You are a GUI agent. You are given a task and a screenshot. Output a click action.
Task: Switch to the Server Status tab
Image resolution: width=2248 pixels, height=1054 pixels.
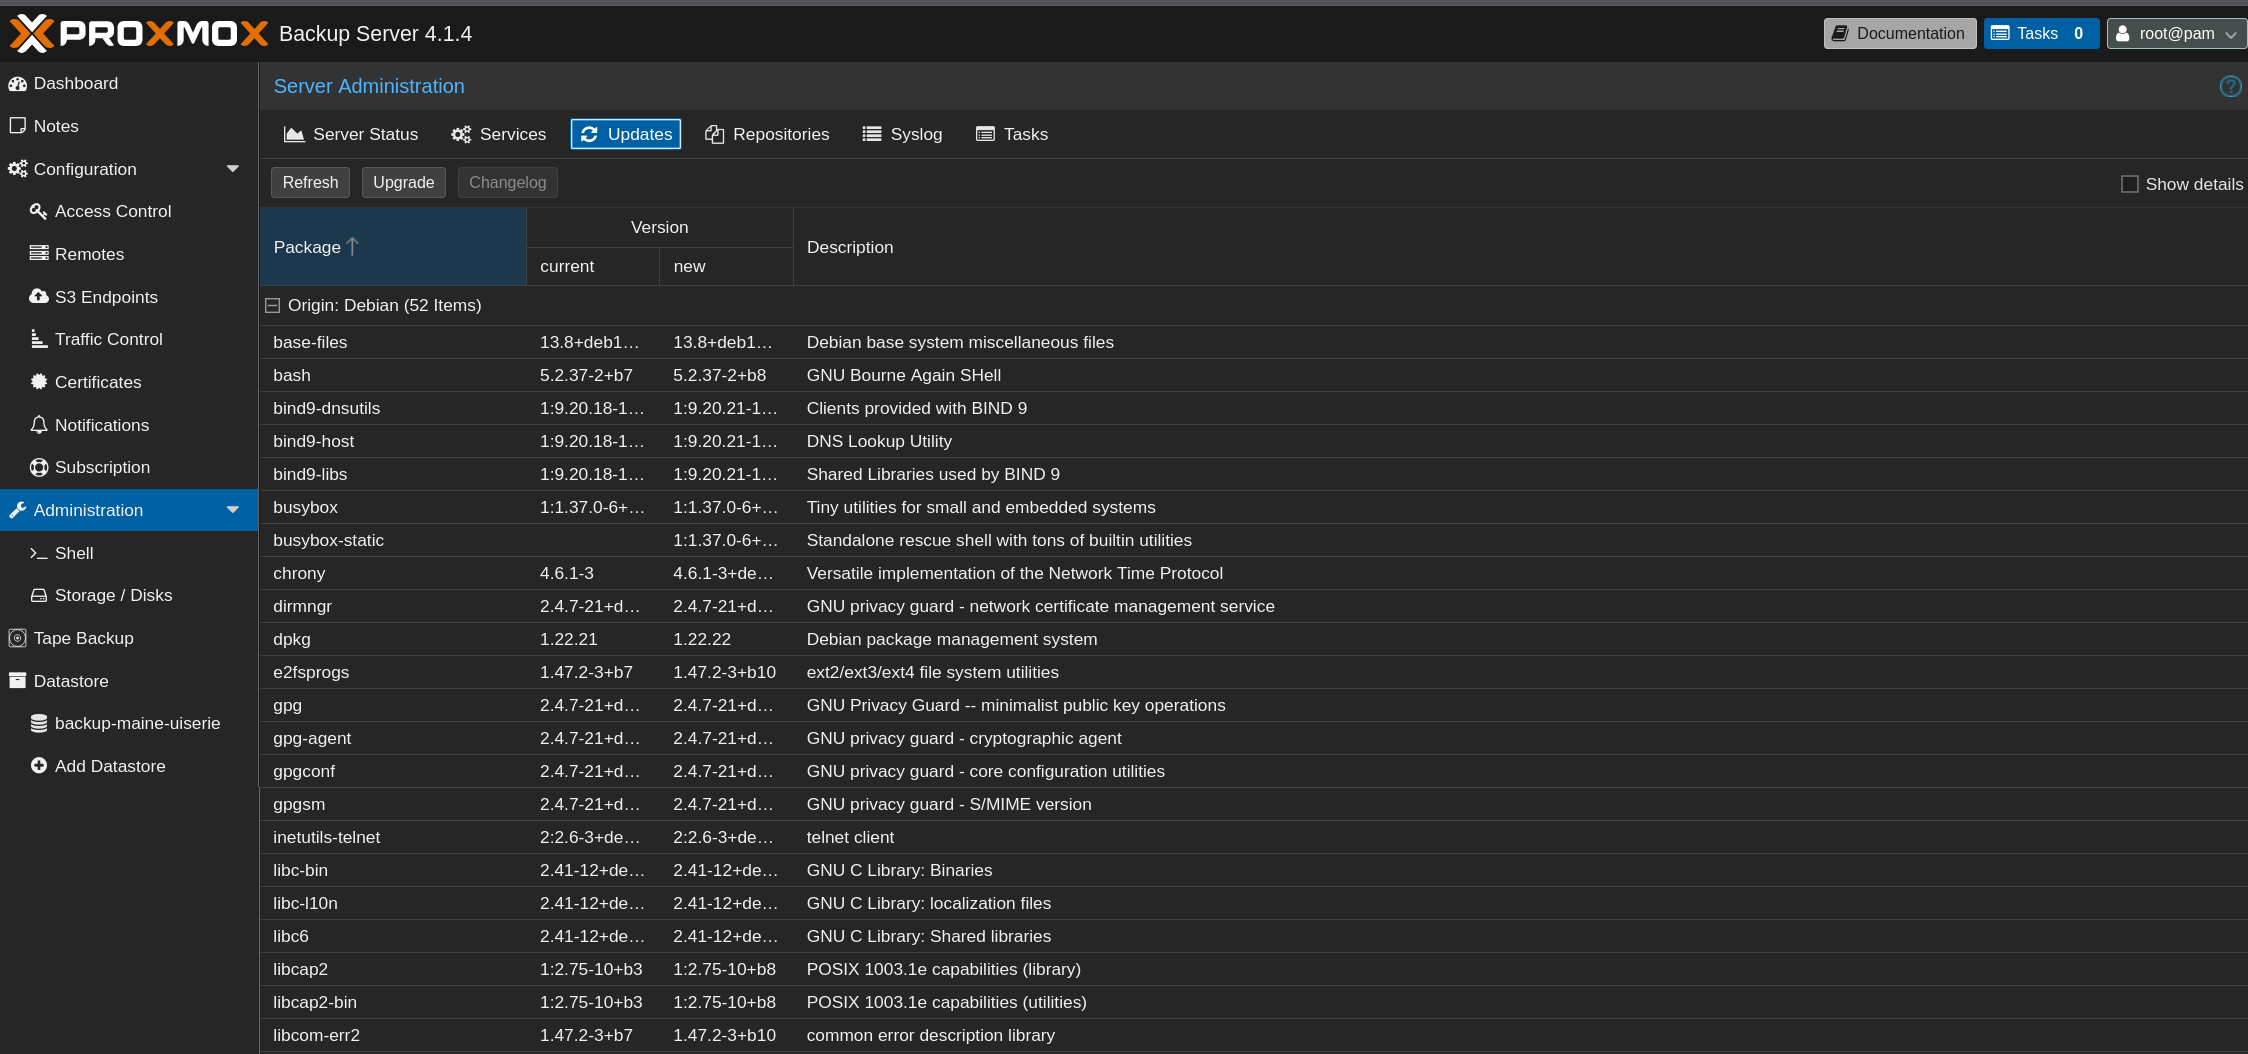click(351, 134)
